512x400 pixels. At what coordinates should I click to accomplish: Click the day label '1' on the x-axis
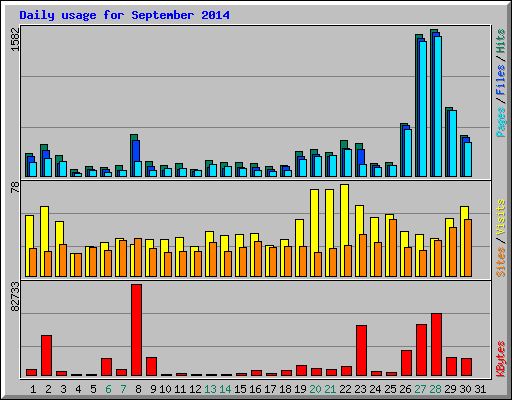(33, 389)
